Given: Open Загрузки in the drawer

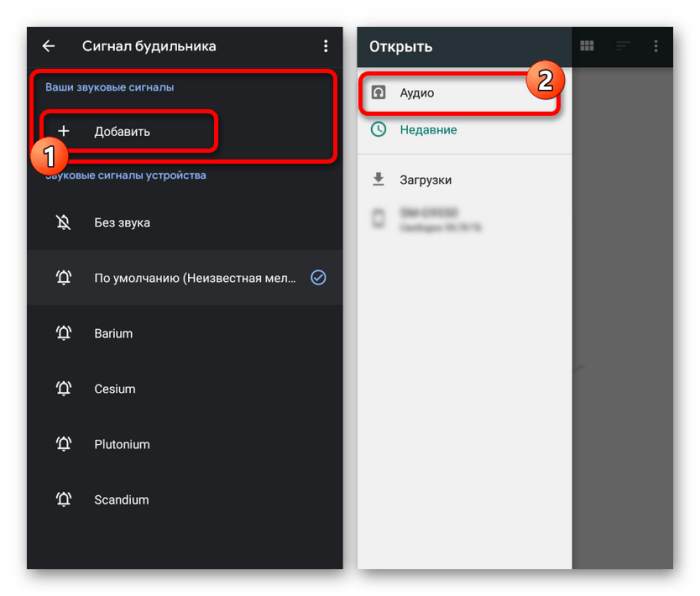Looking at the screenshot, I should (425, 180).
